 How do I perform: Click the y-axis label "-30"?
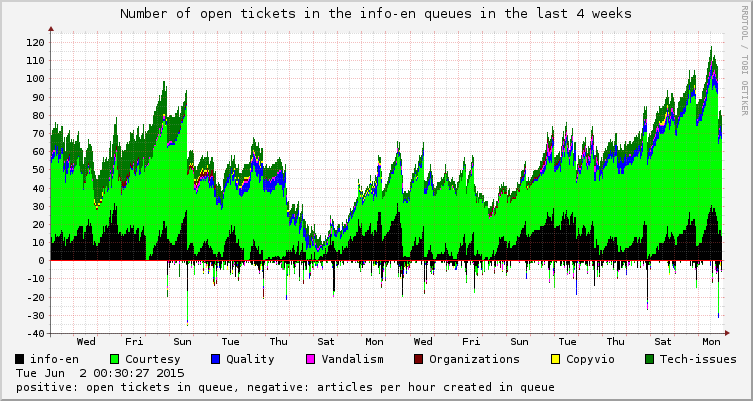[35, 316]
